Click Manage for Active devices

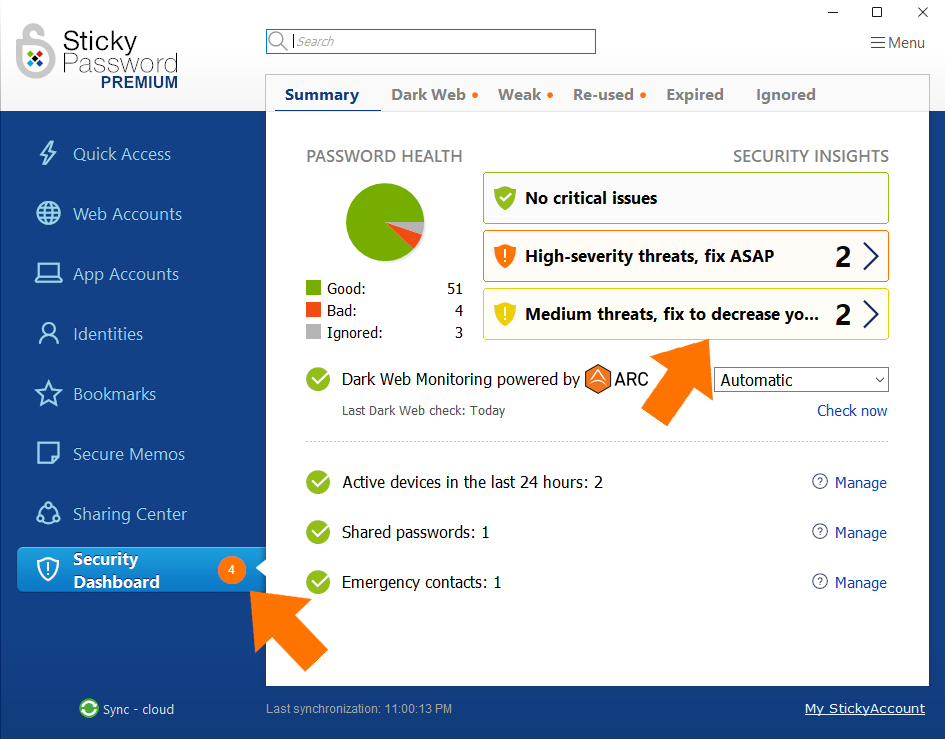tap(860, 482)
